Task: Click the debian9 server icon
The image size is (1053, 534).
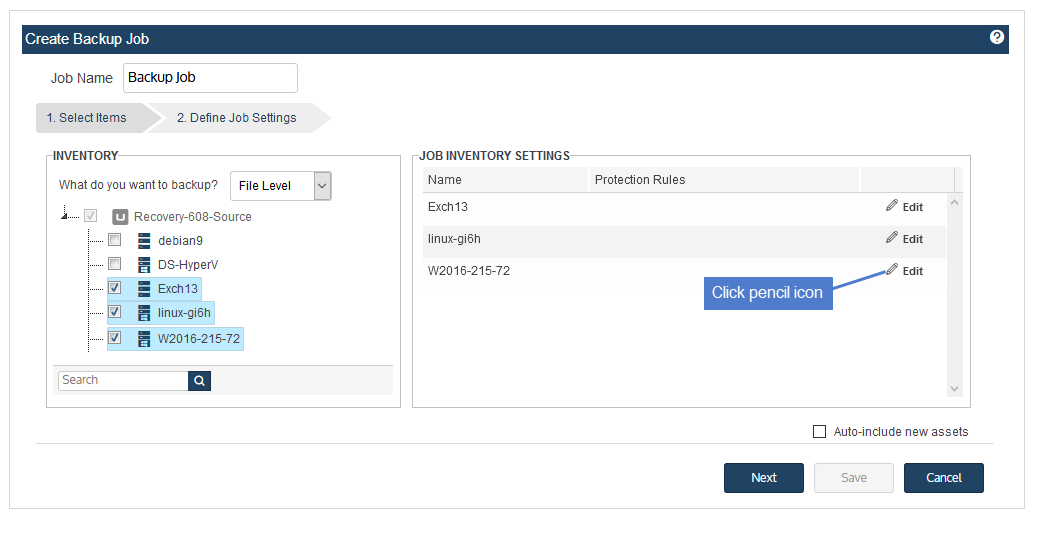Action: [x=144, y=240]
